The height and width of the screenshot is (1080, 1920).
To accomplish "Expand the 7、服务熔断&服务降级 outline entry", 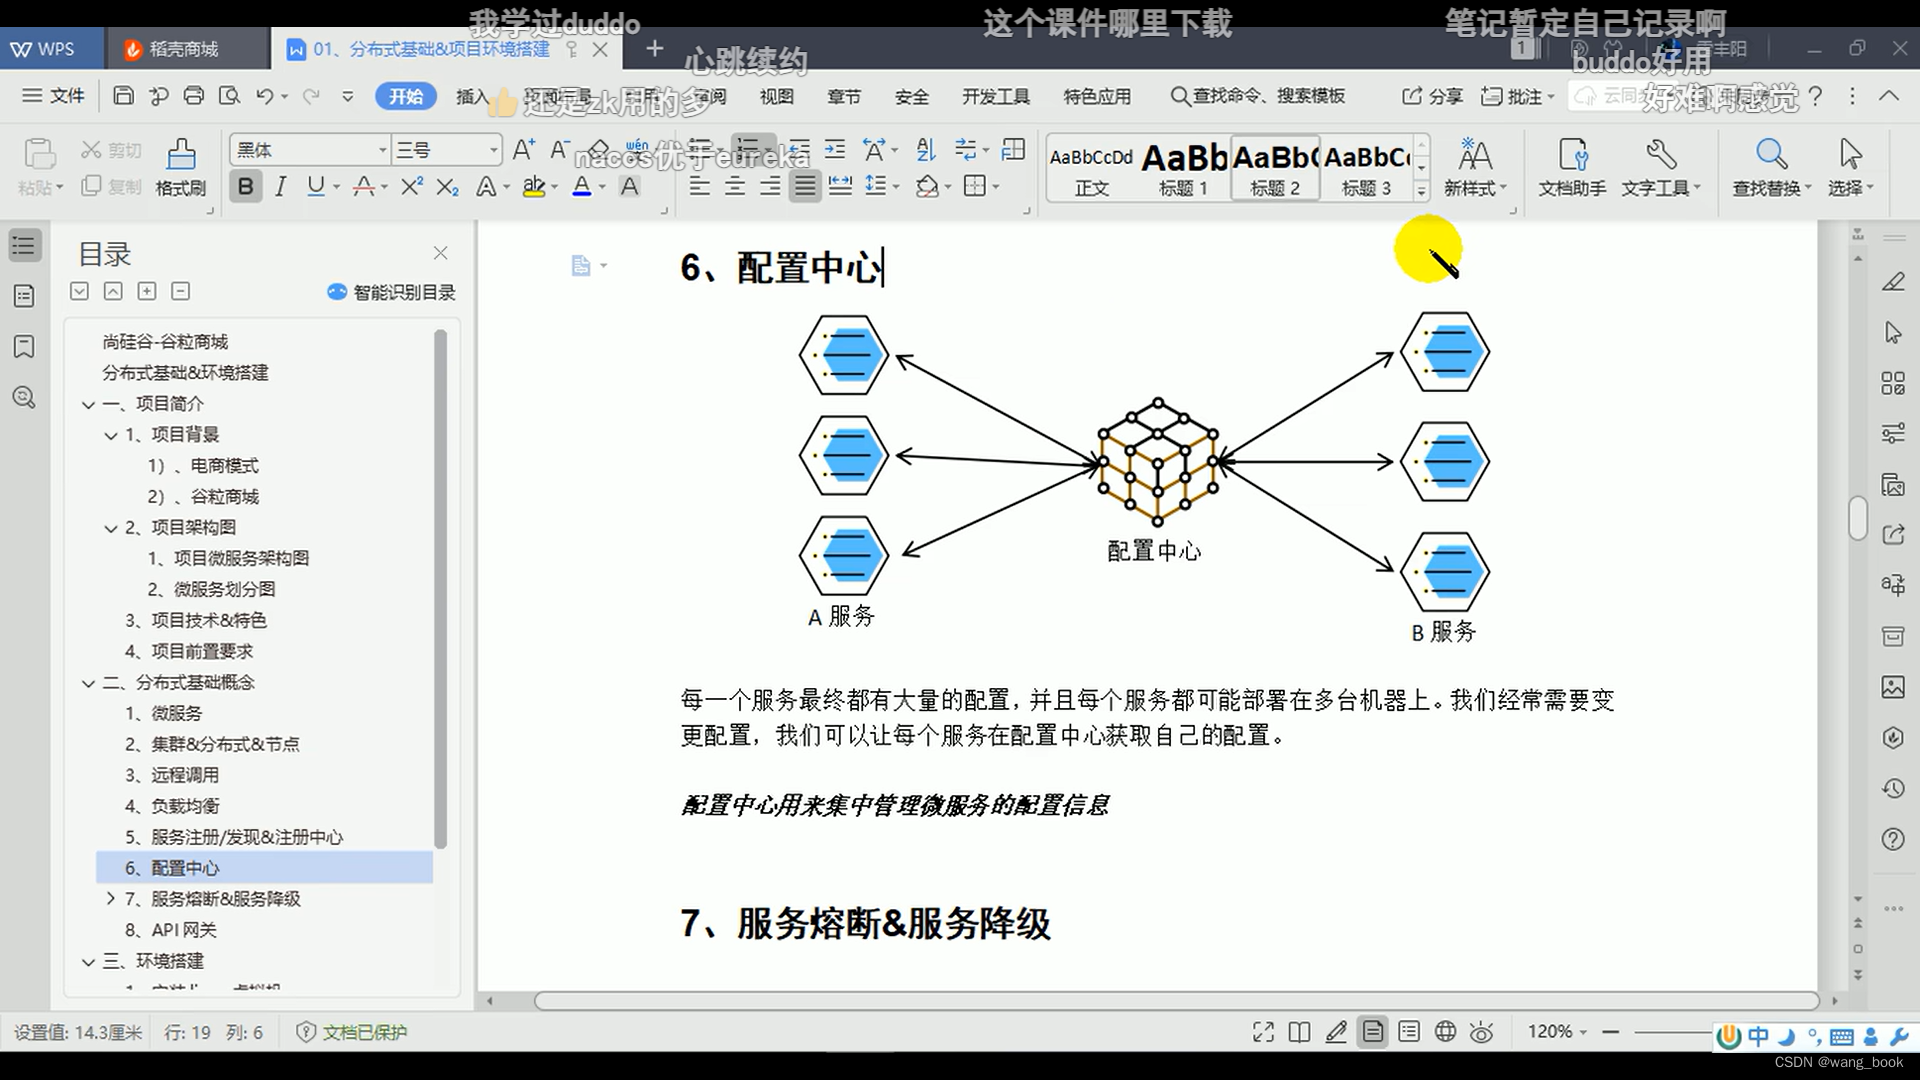I will pos(112,899).
